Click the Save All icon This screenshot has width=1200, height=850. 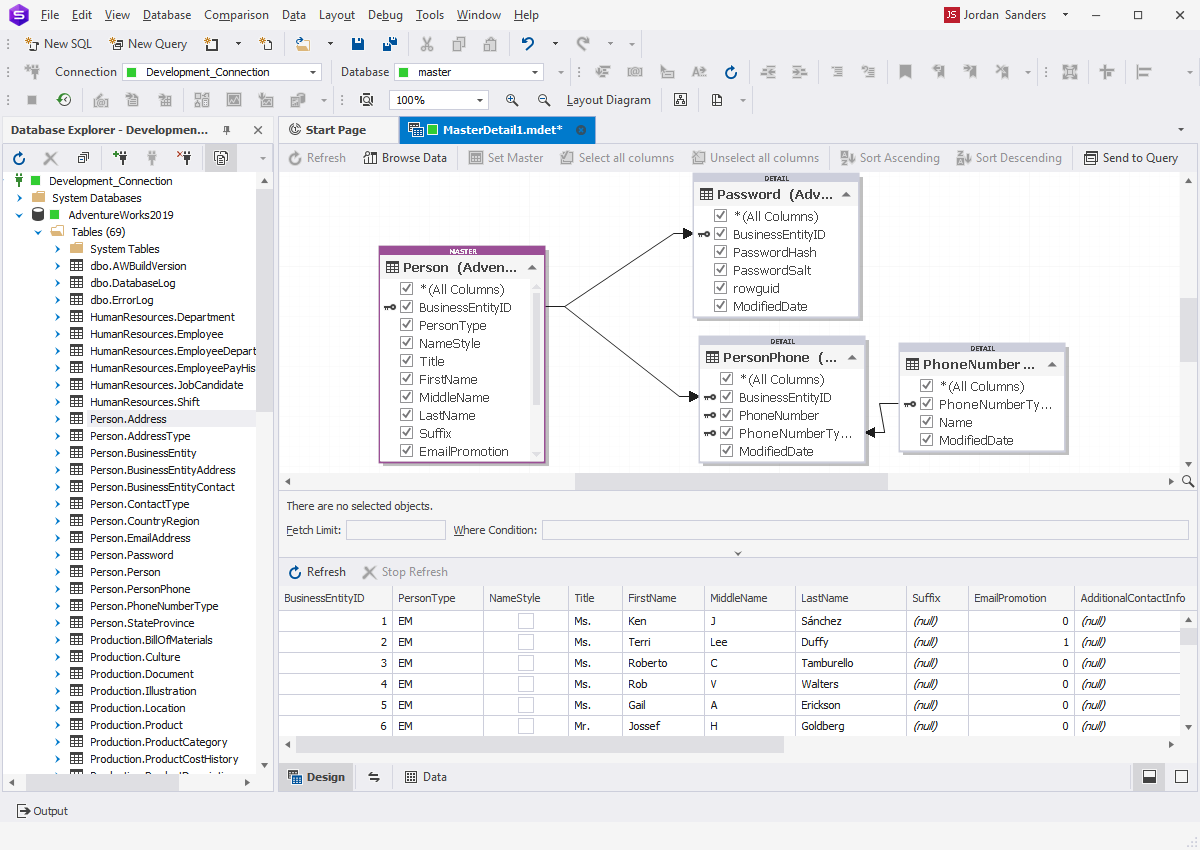tap(390, 44)
